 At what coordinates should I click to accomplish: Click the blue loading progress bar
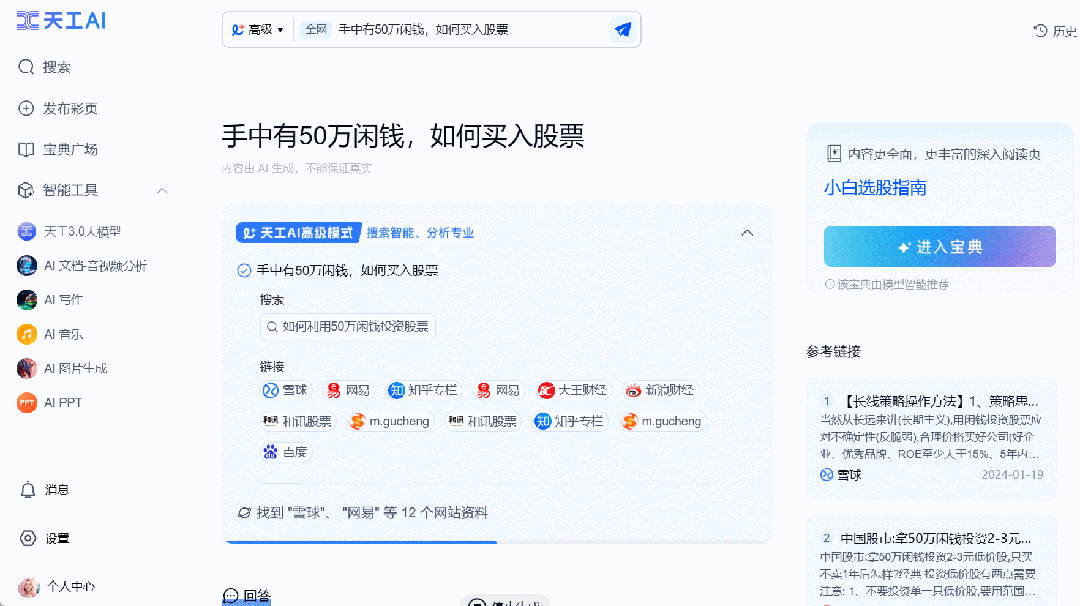pos(360,541)
